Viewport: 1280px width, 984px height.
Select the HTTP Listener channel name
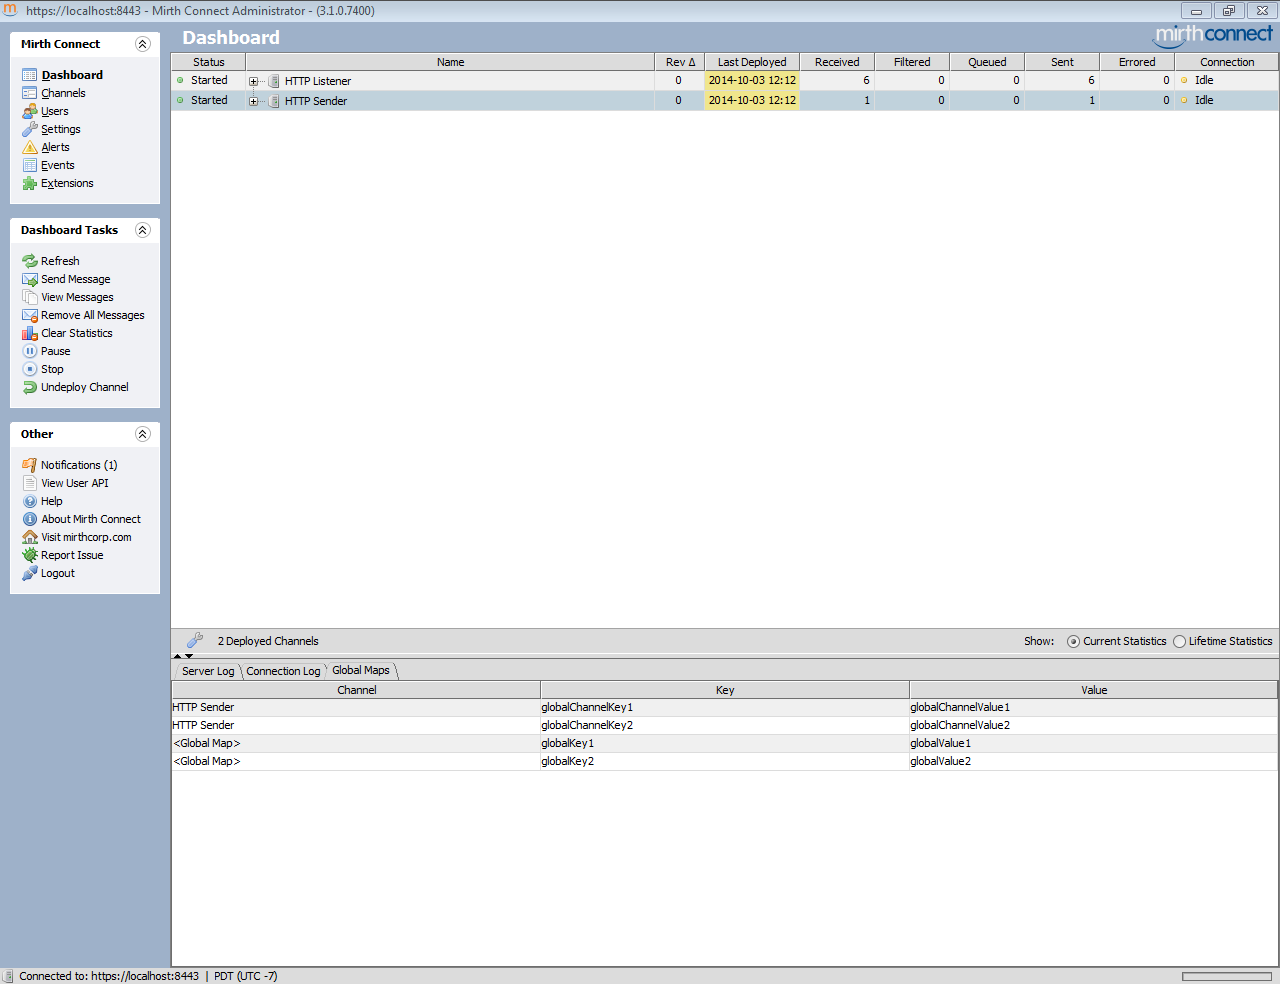pyautogui.click(x=318, y=81)
